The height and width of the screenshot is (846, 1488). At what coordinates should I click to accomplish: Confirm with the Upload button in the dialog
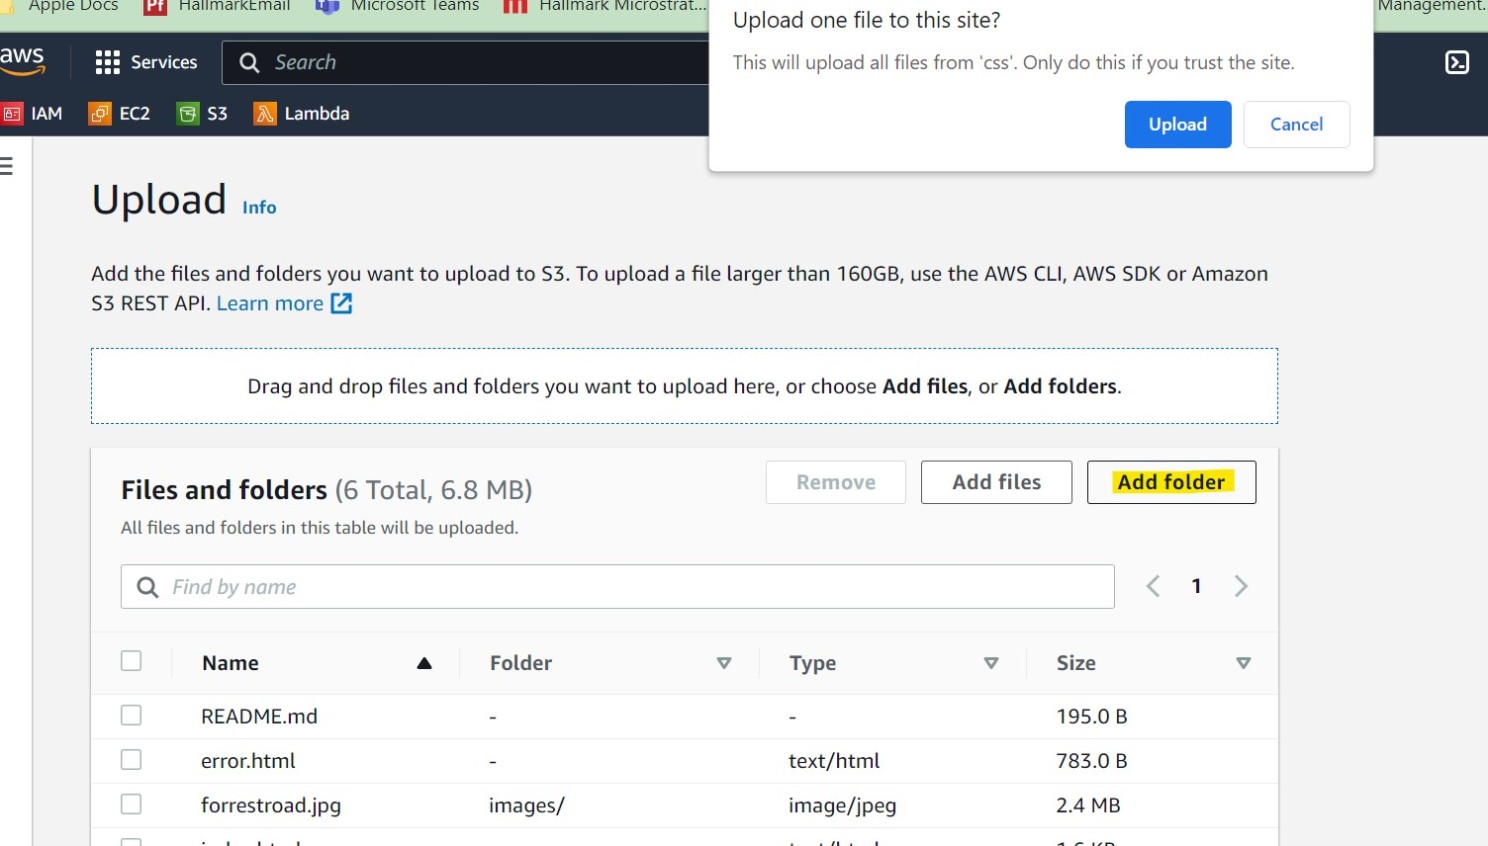[1177, 124]
